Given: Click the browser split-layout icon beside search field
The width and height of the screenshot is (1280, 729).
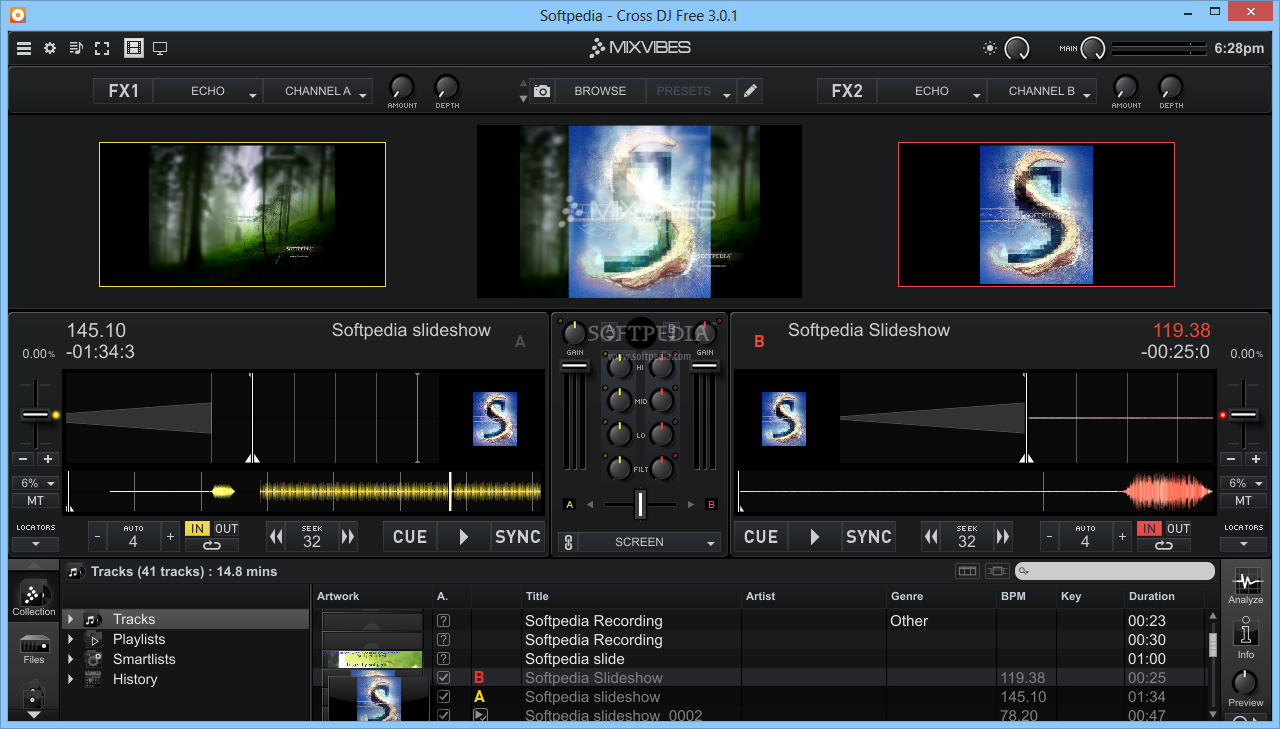Looking at the screenshot, I should pyautogui.click(x=997, y=571).
